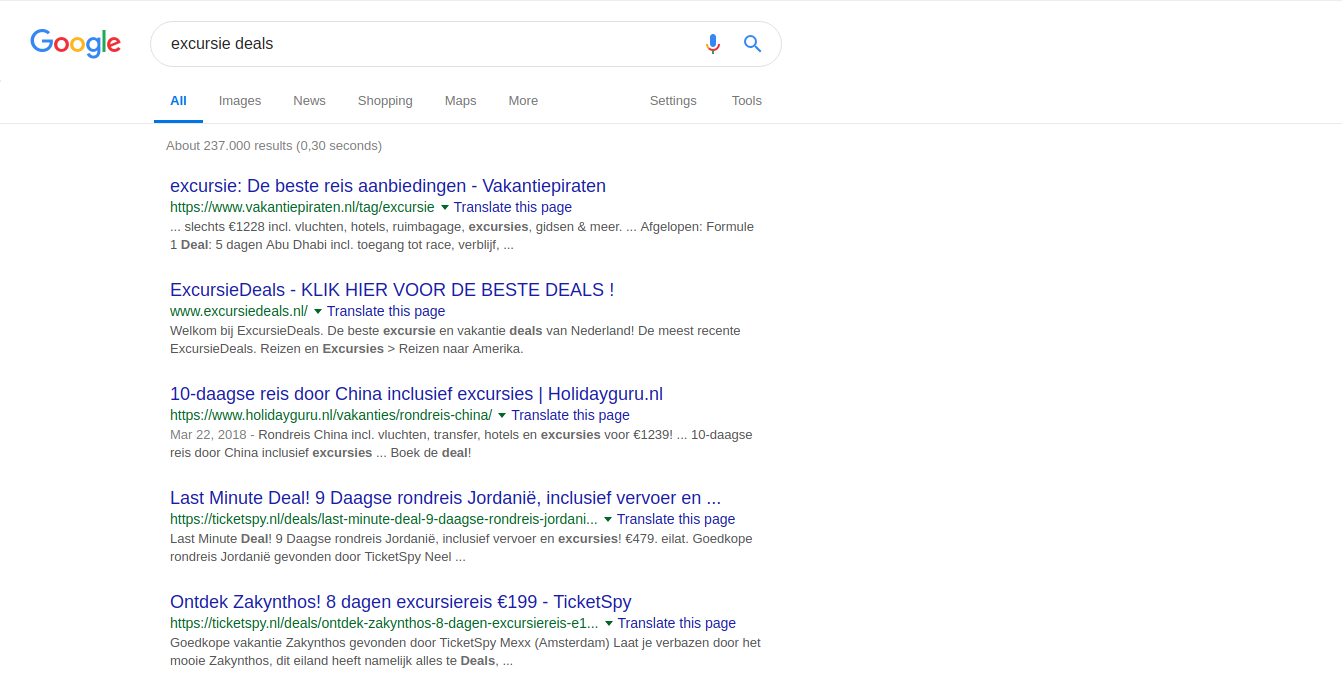
Task: Open search Settings menu
Action: (x=673, y=101)
